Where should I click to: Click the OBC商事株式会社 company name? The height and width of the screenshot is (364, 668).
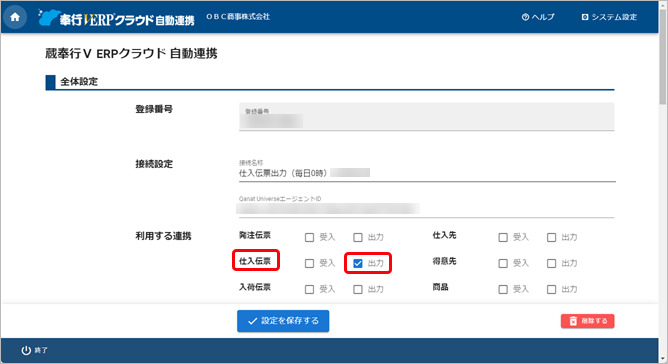click(x=238, y=17)
